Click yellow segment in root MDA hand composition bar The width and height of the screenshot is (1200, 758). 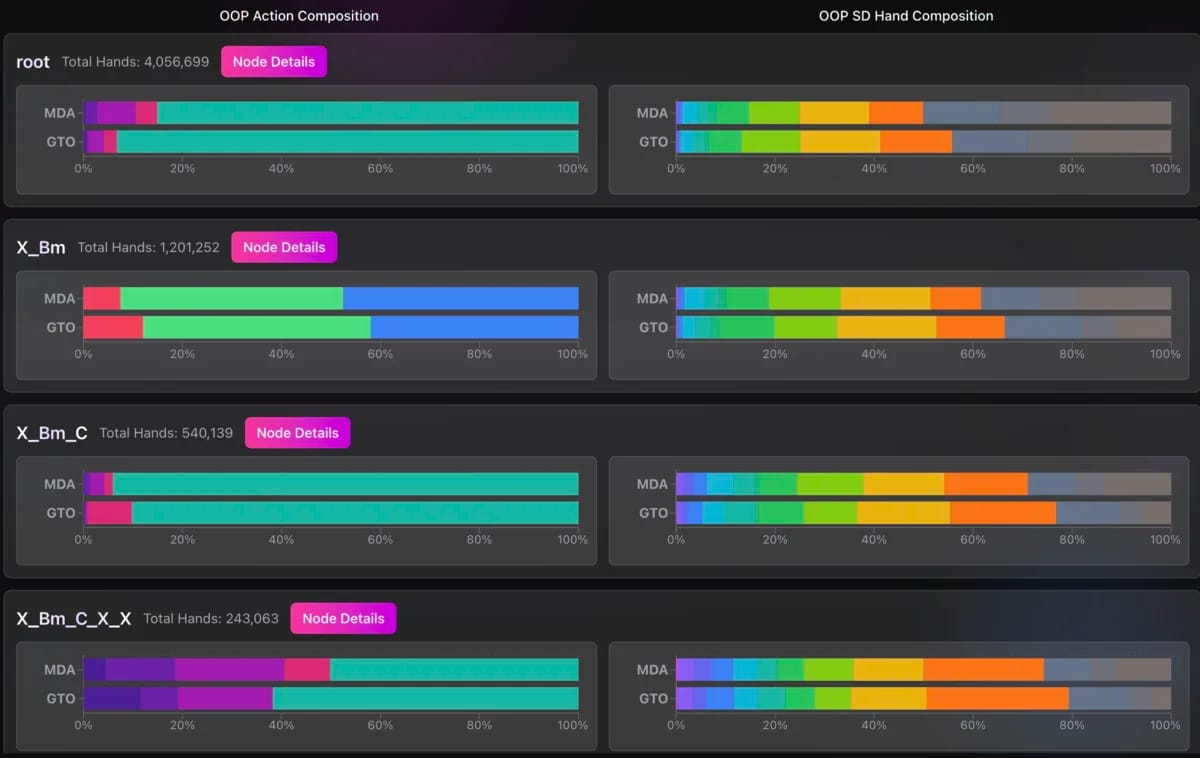(x=834, y=113)
